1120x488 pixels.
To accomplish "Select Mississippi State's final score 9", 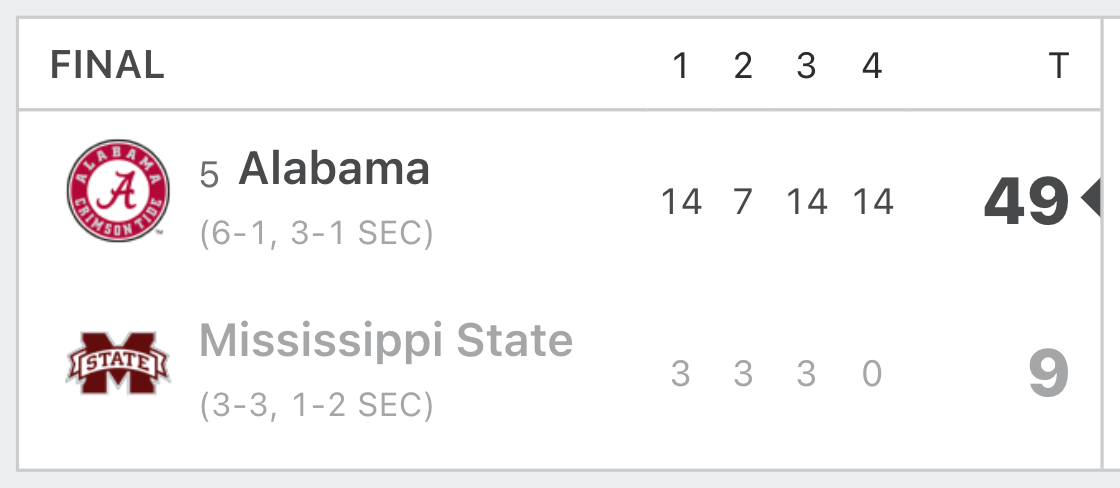I will pos(1049,374).
